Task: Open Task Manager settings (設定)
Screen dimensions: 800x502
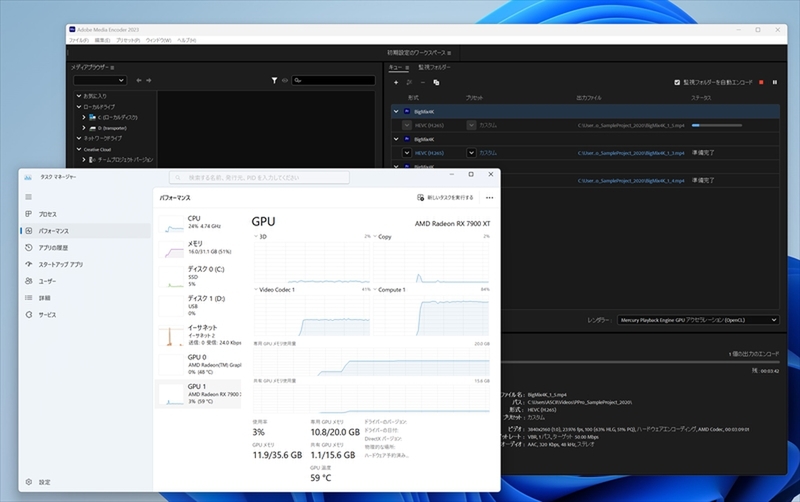Action: (x=30, y=482)
